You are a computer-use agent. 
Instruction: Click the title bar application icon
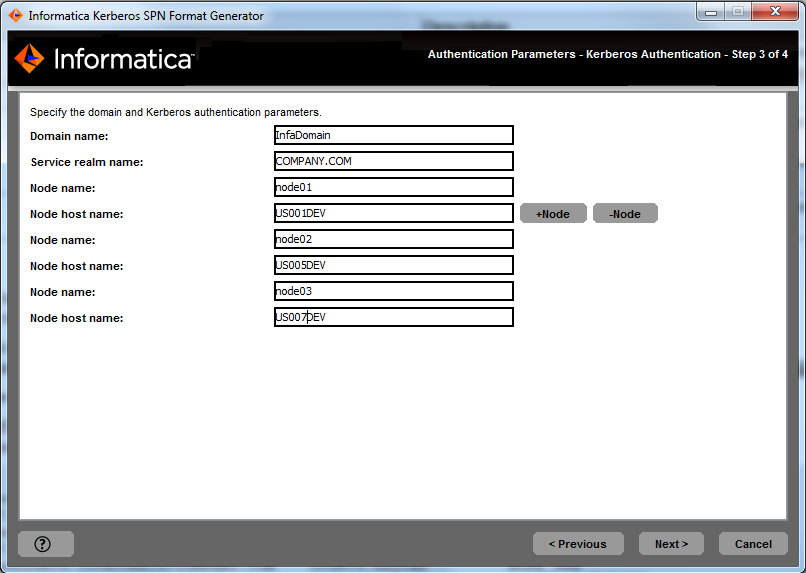click(x=16, y=16)
